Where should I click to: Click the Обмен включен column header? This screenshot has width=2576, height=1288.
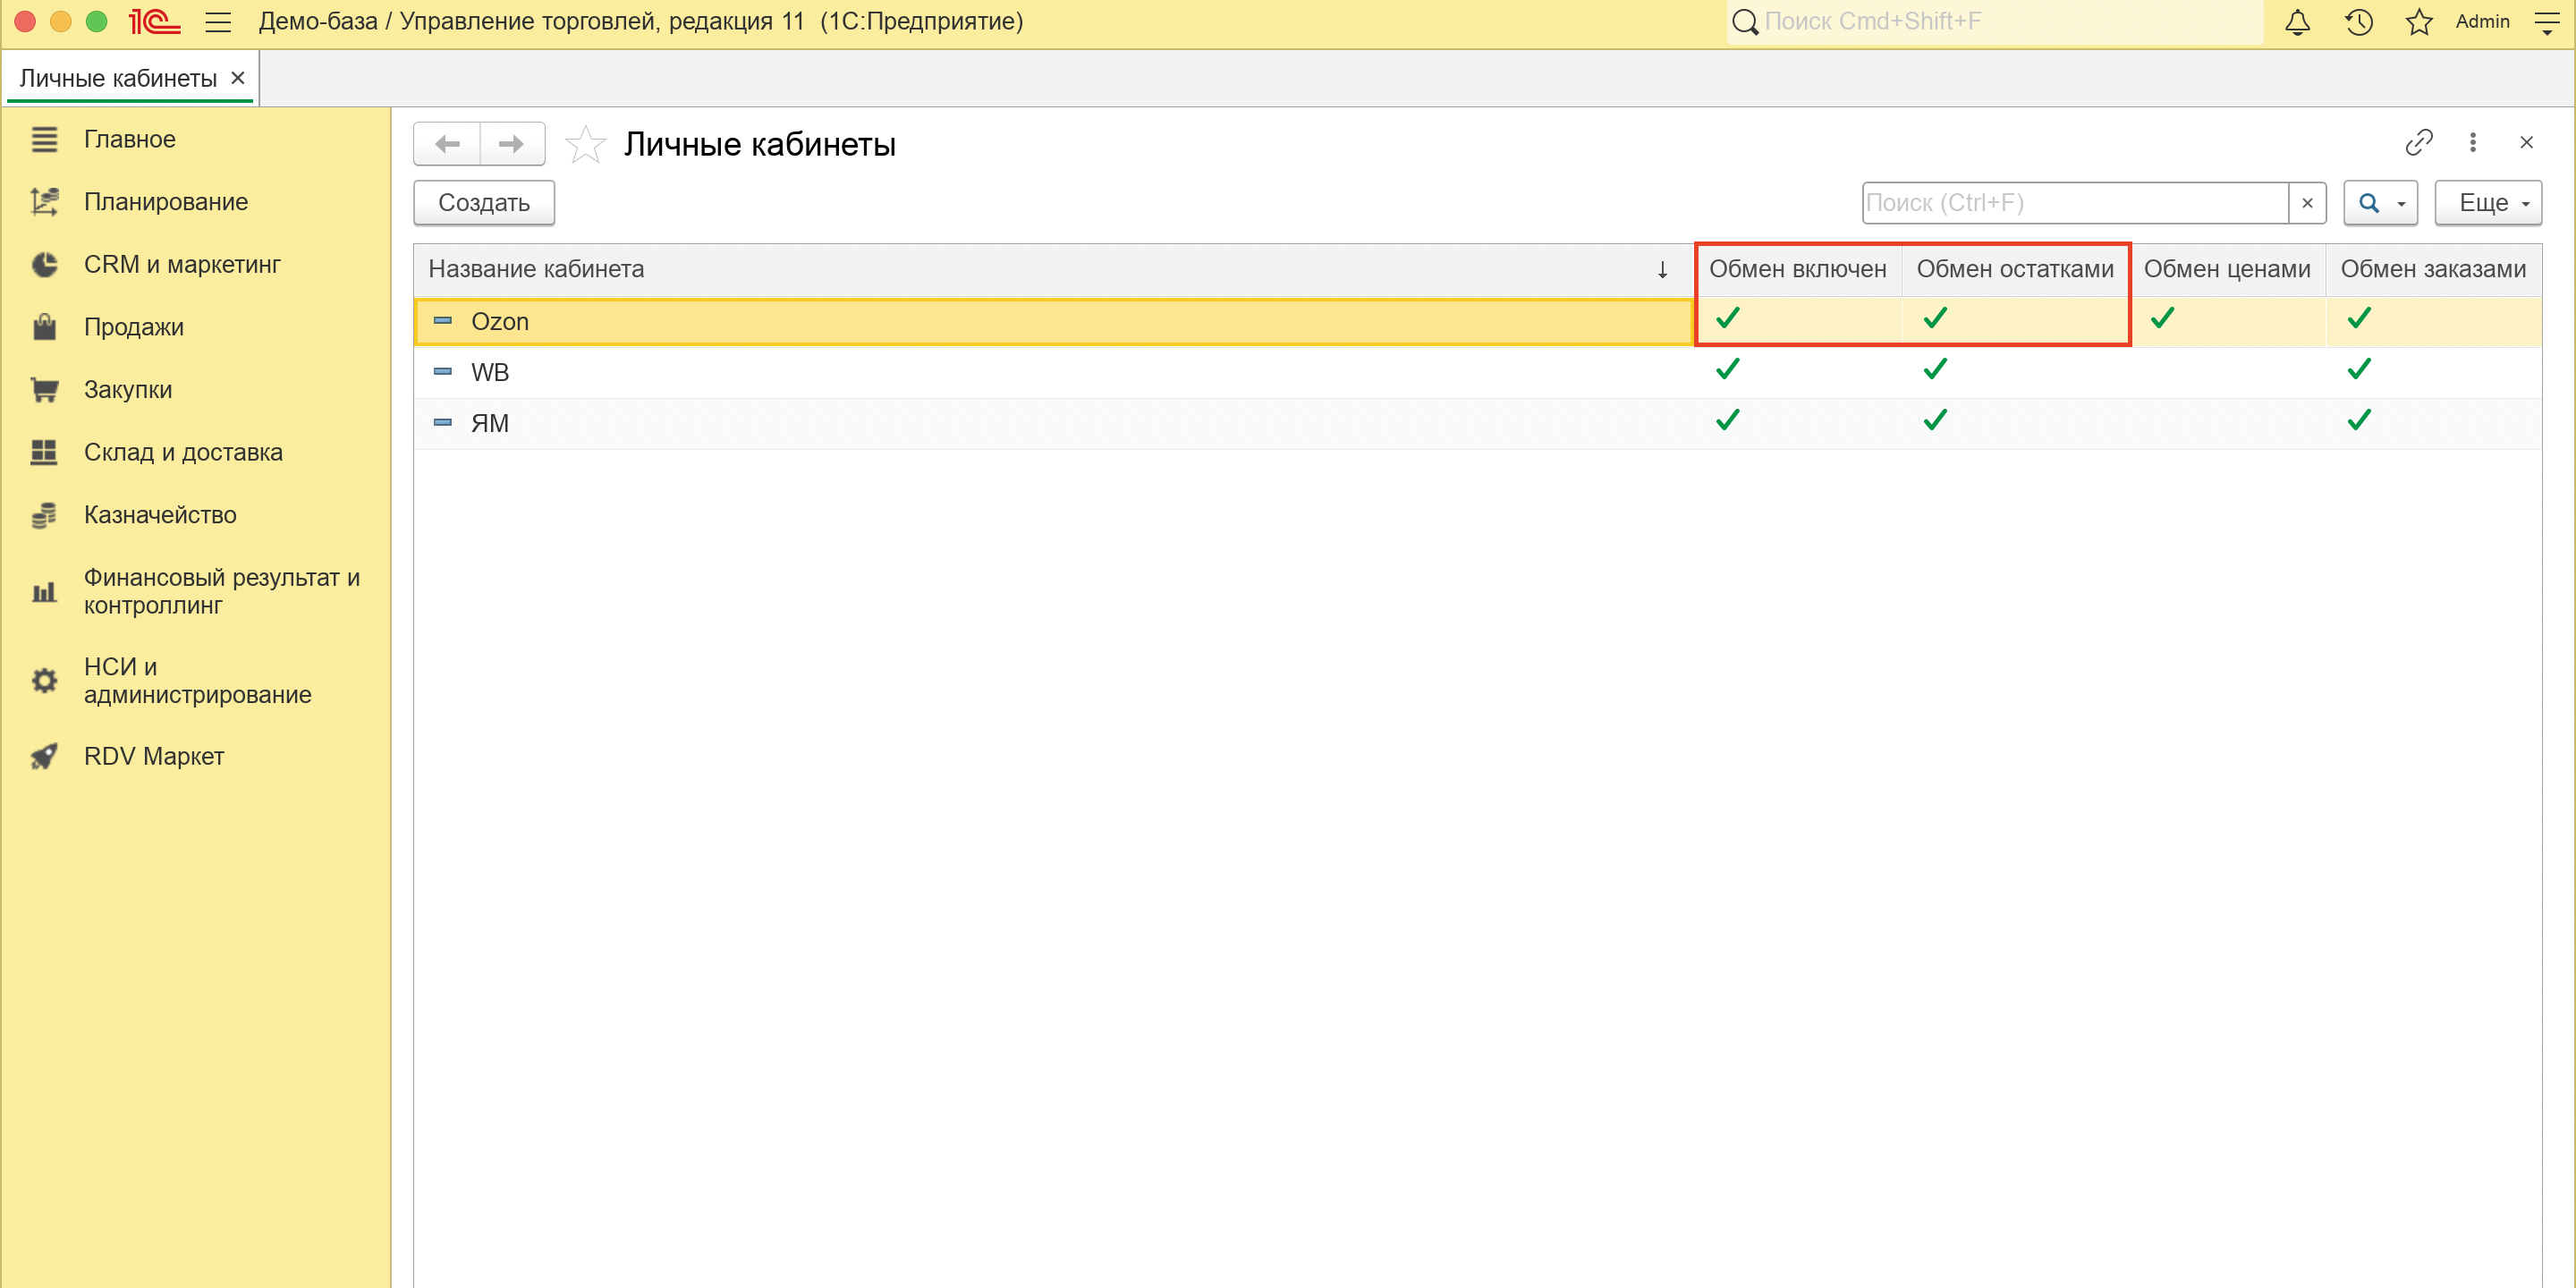coord(1798,269)
